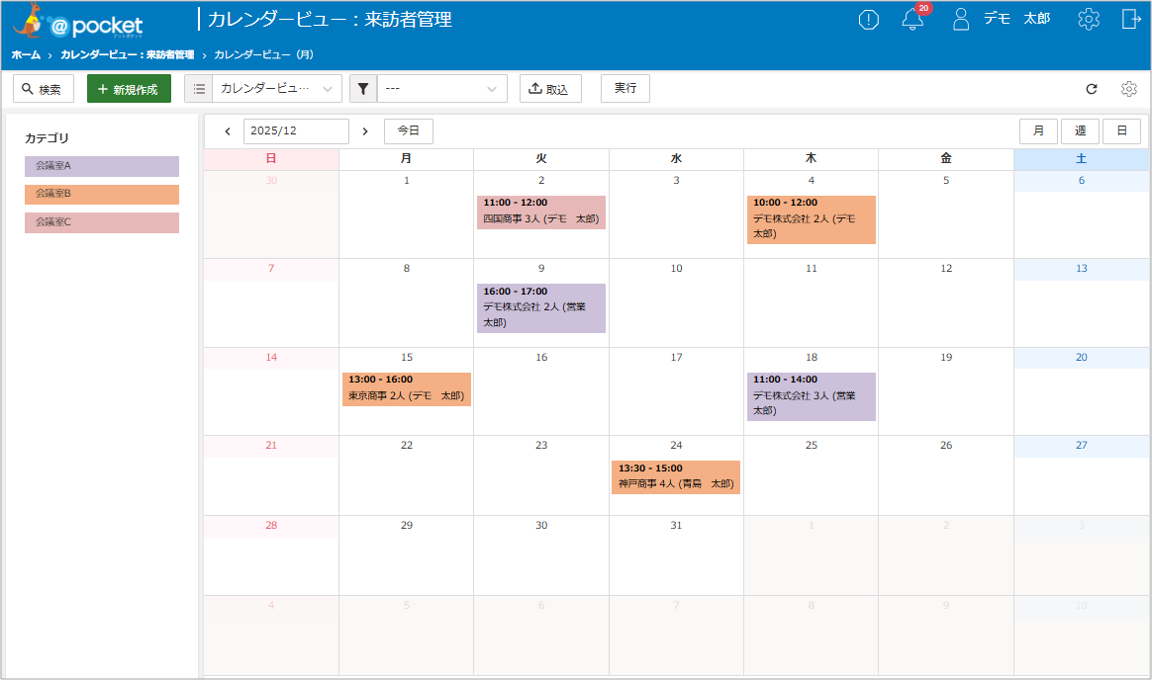The width and height of the screenshot is (1152, 680).
Task: Click the 新規作成 button
Action: (129, 89)
